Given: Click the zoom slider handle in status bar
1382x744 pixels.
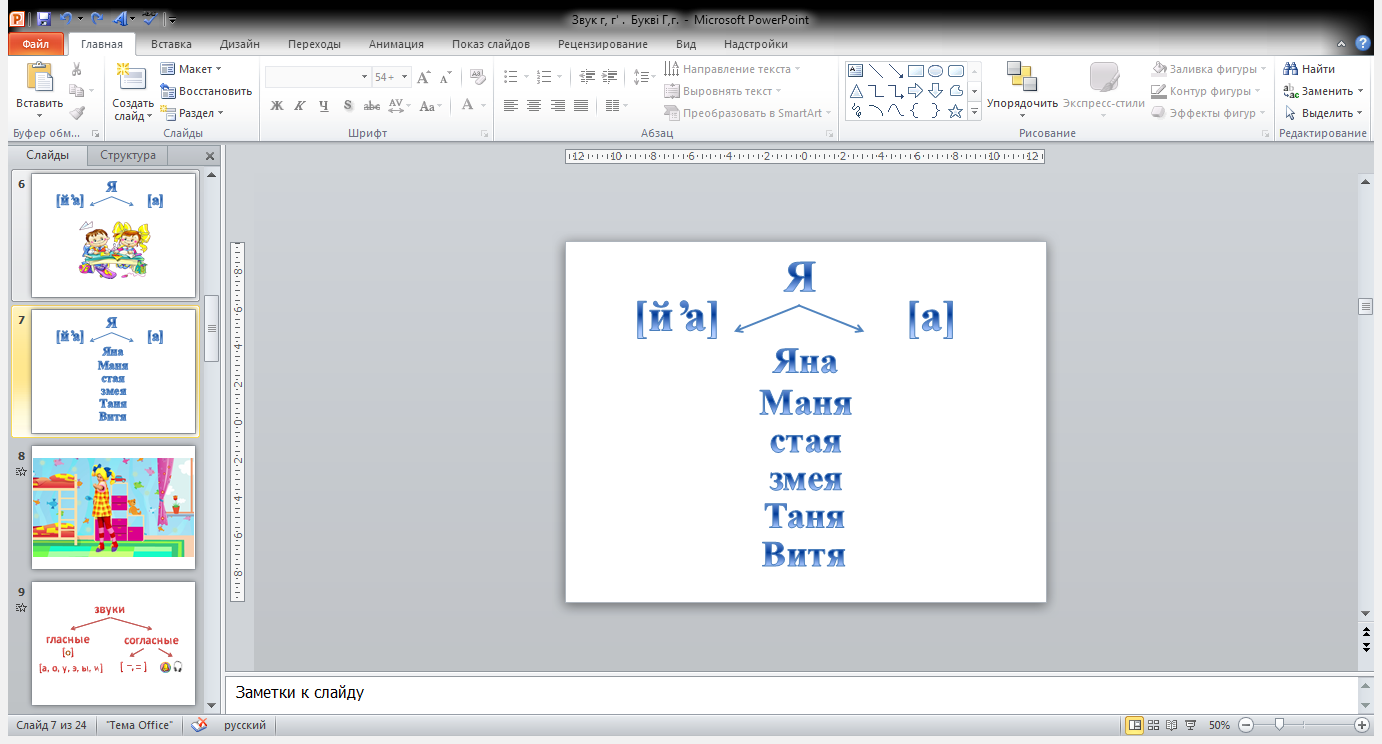Looking at the screenshot, I should [1278, 725].
